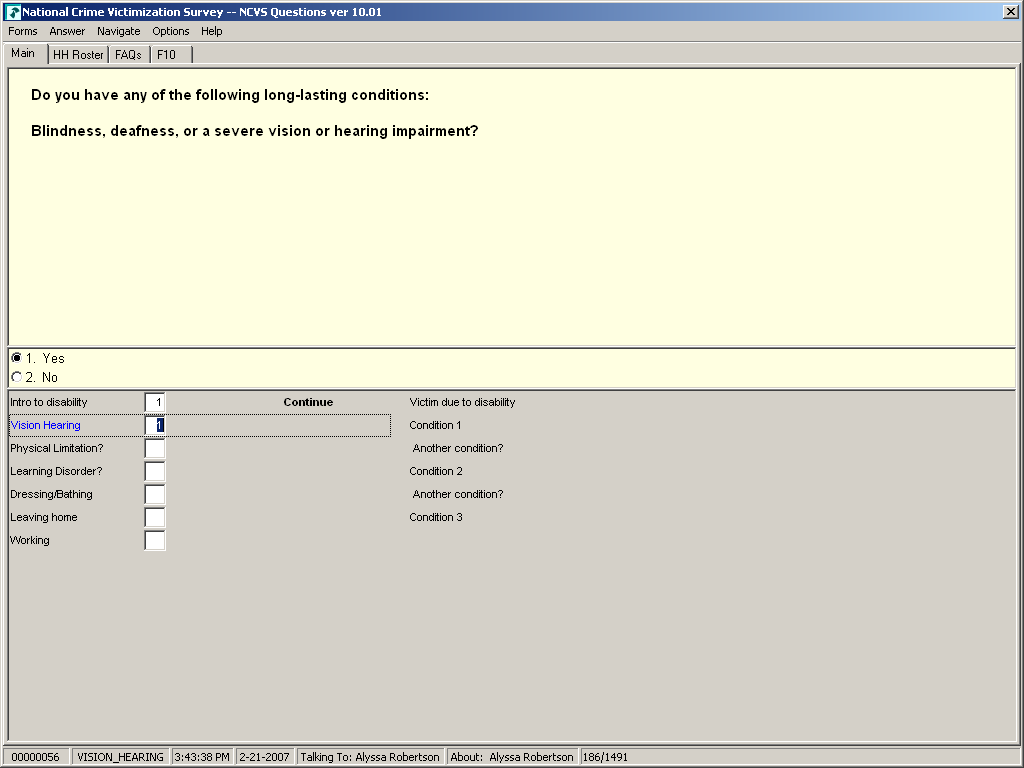This screenshot has height=768, width=1024.
Task: Click the Working answer field
Action: [x=155, y=540]
